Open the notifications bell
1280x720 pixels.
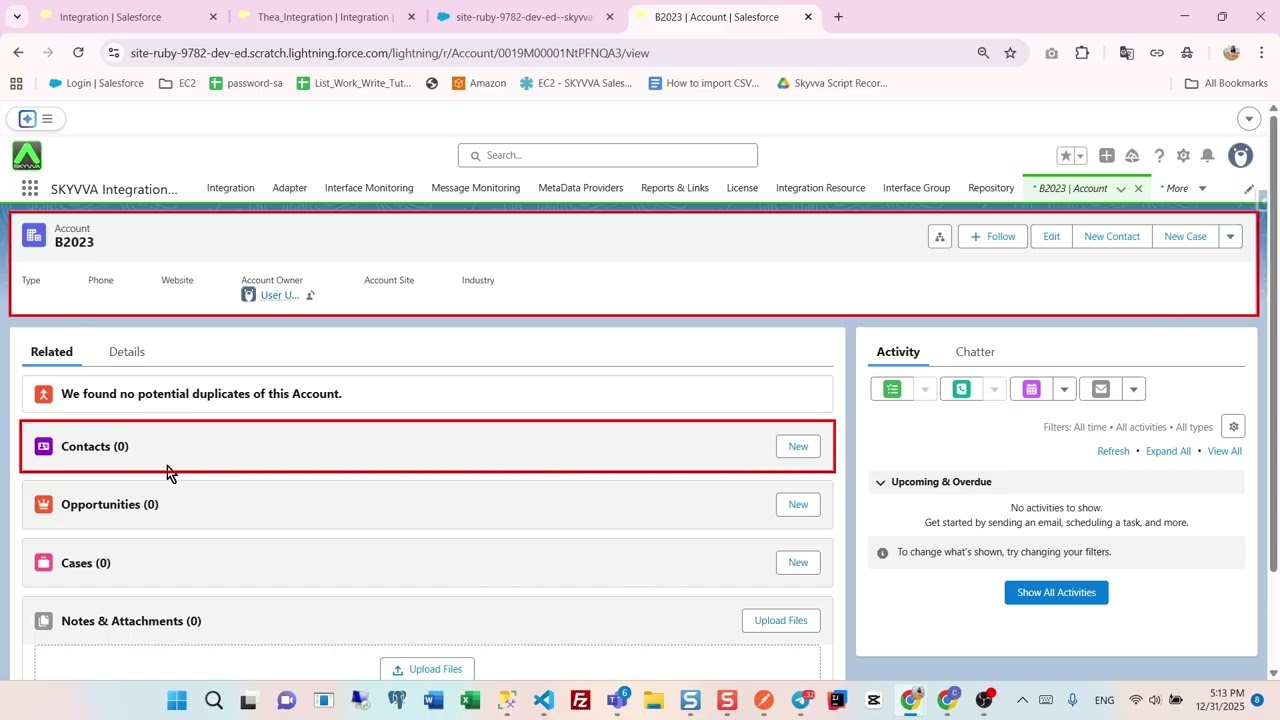[1208, 155]
